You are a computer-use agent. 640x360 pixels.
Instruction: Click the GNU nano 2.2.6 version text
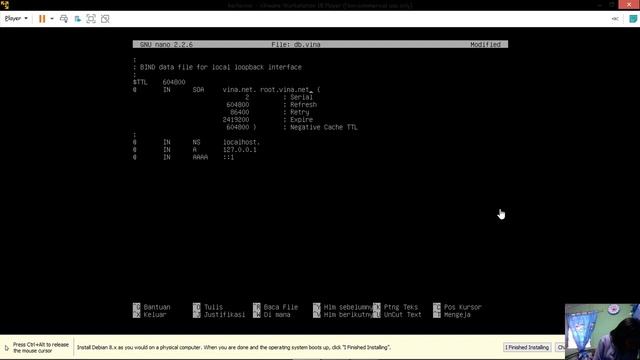(166, 44)
